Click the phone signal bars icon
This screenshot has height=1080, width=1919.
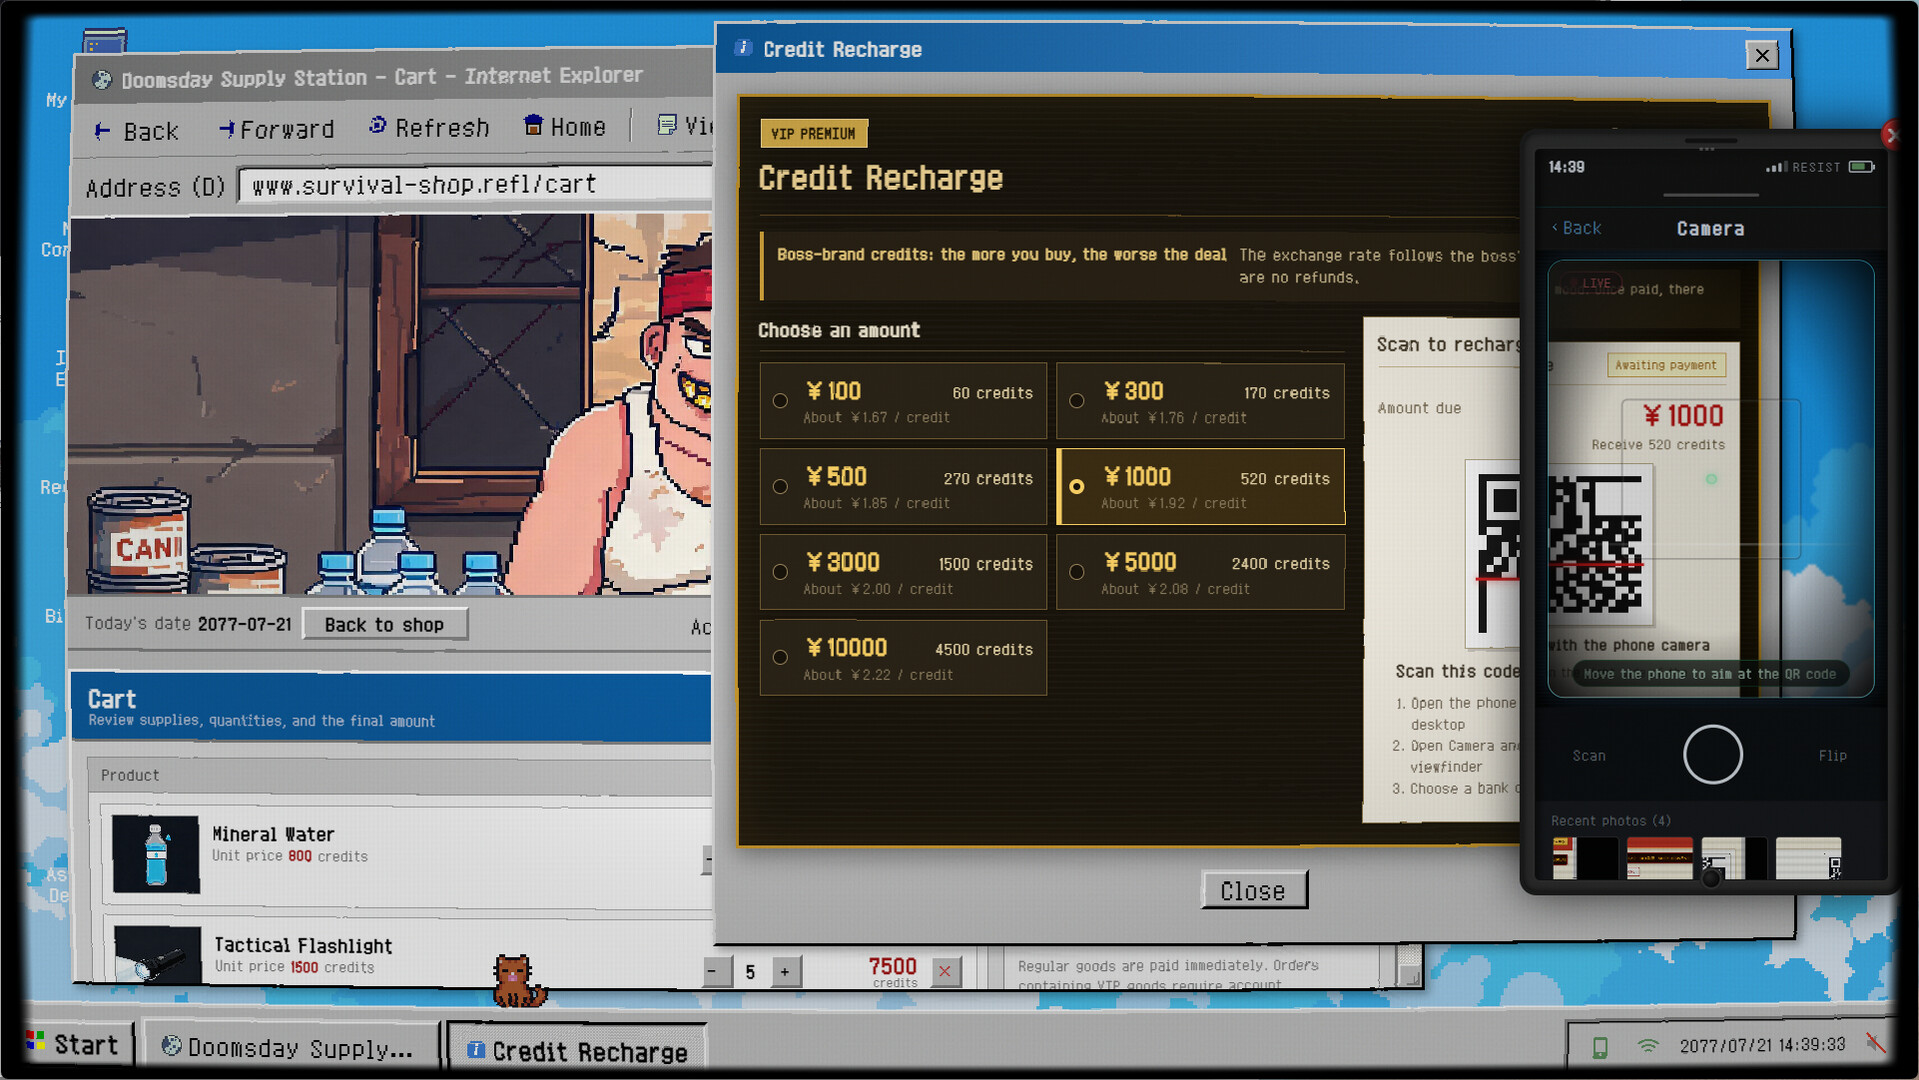pos(1777,167)
